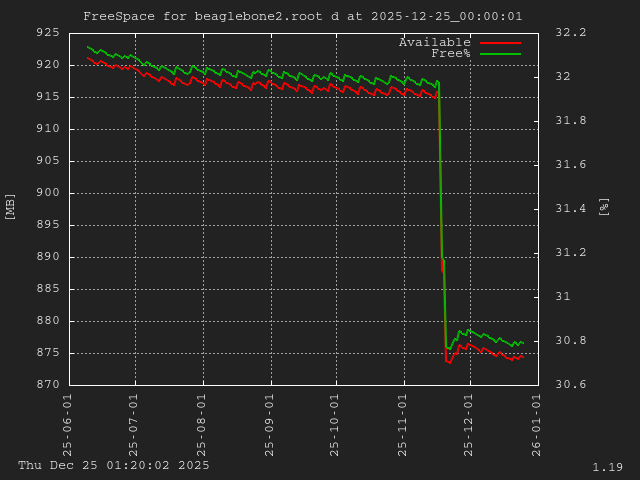Click the [%] right axis label

pos(603,207)
